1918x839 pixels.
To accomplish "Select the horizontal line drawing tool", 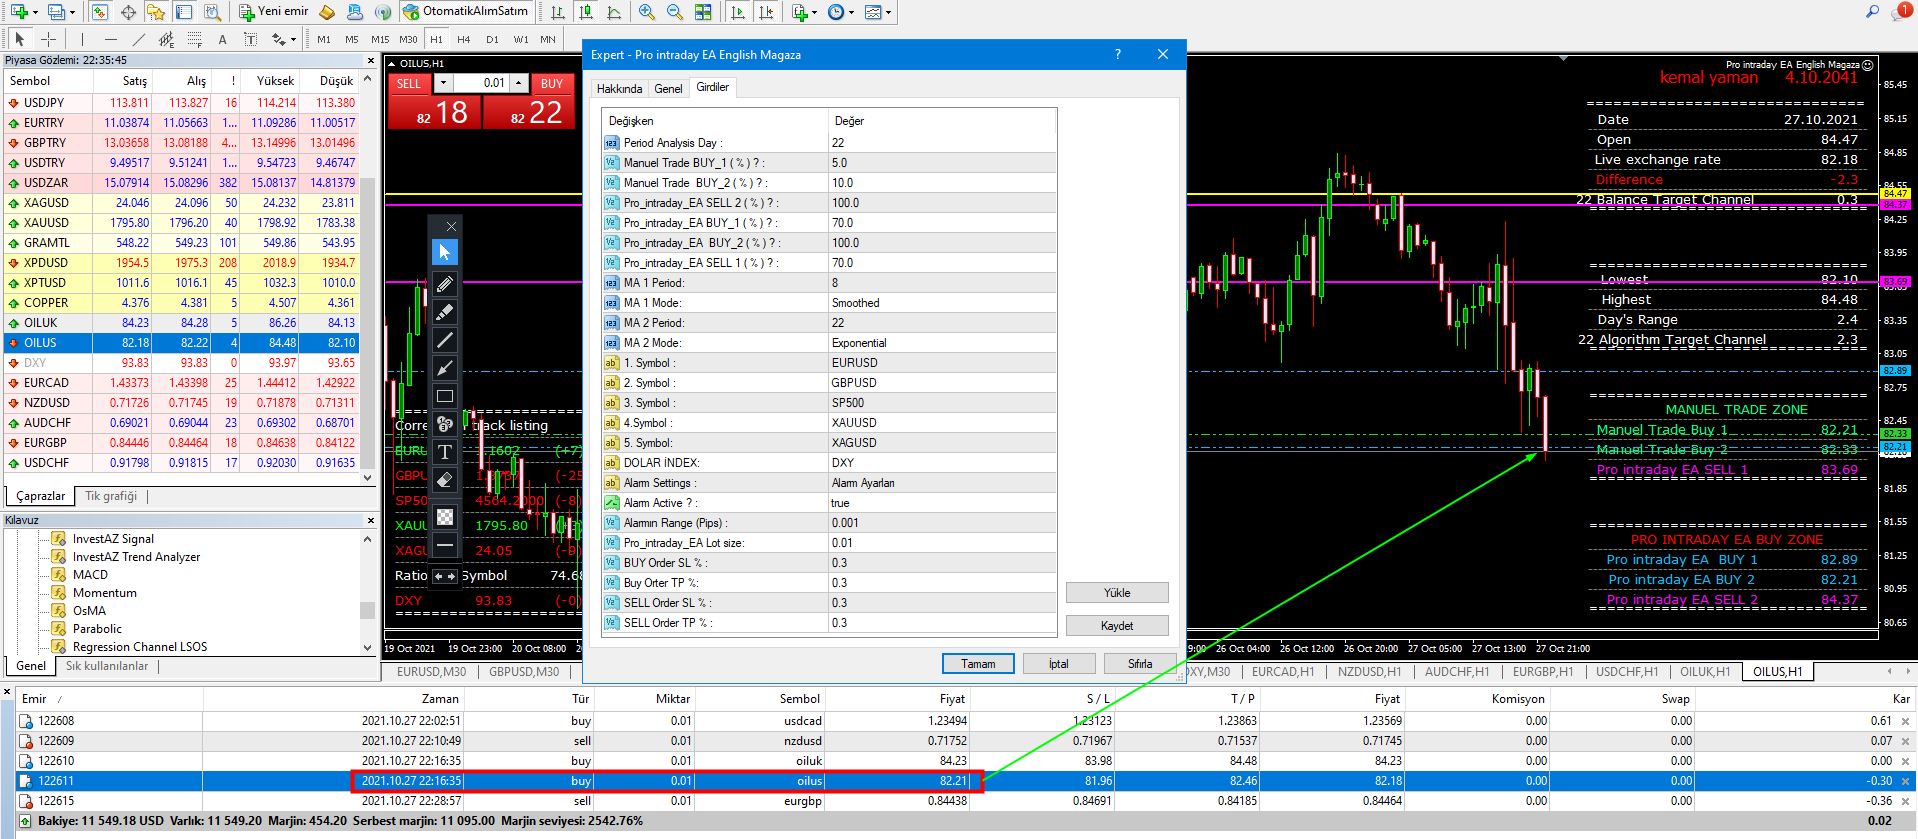I will 110,39.
